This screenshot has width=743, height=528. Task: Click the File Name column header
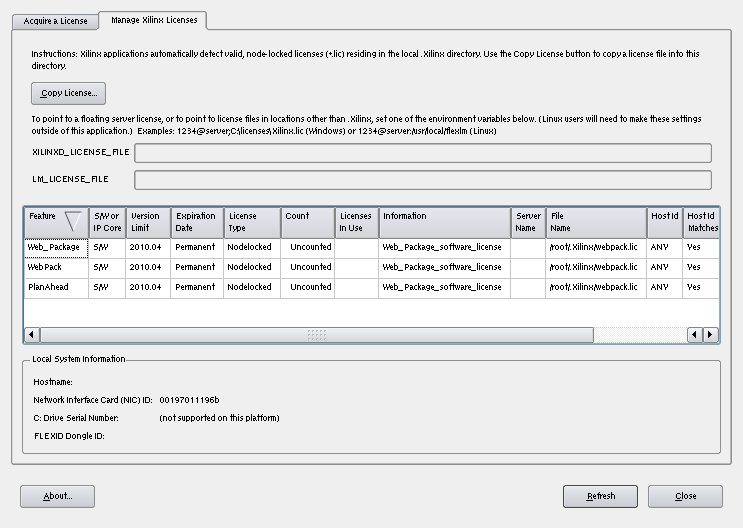pos(597,222)
